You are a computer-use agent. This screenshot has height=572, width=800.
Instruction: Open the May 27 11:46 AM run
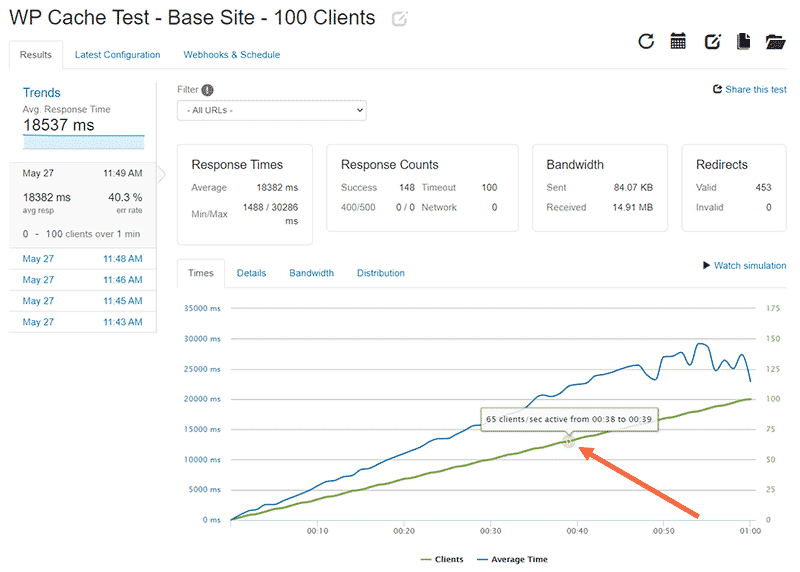[82, 280]
